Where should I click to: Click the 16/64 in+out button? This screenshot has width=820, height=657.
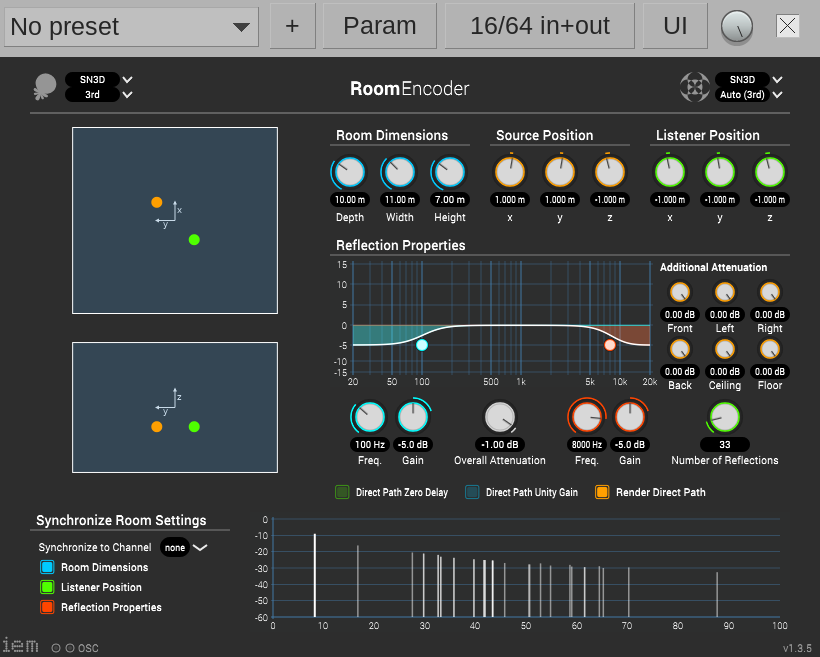click(x=540, y=27)
